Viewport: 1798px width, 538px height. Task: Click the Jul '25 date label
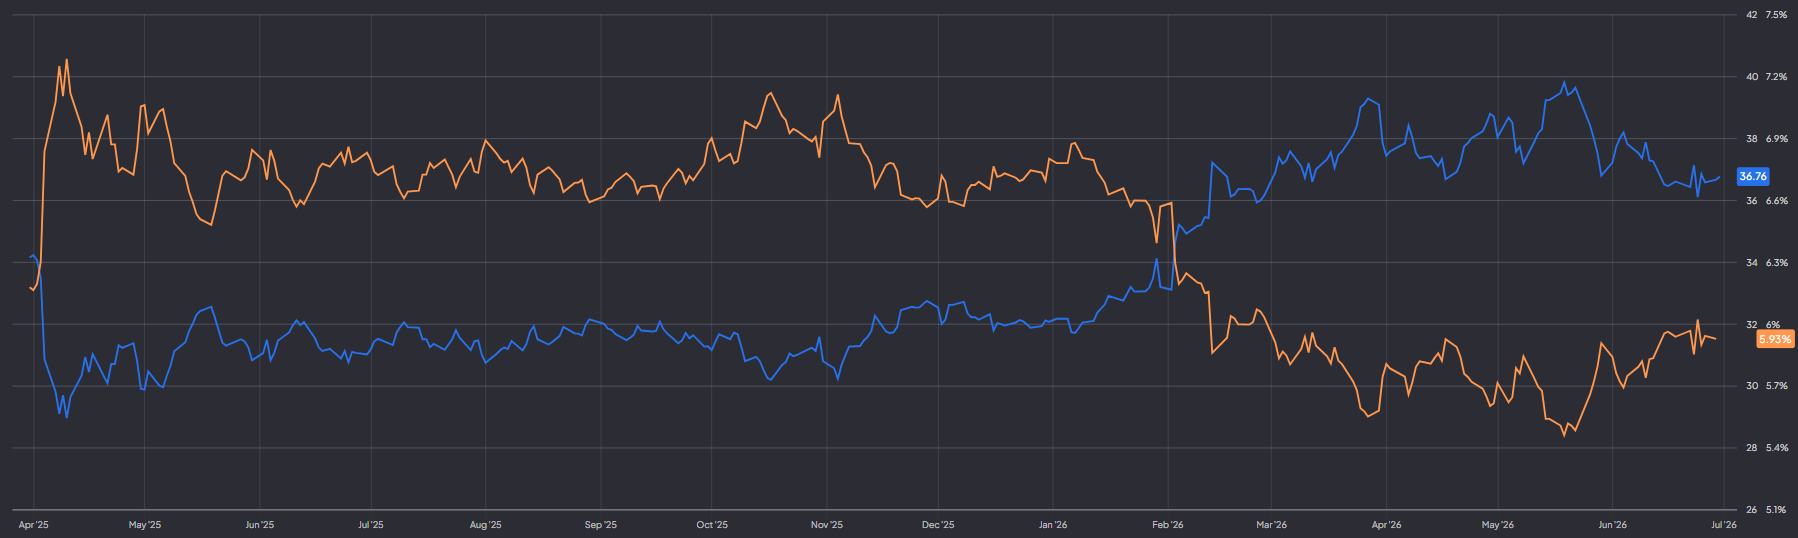click(371, 525)
